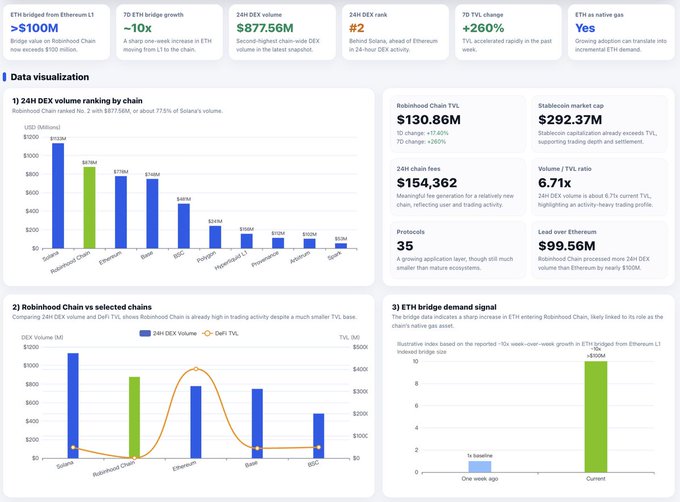Click "2) Robinhood Chain vs selected chains" title
This screenshot has width=680, height=502.
coord(82,307)
